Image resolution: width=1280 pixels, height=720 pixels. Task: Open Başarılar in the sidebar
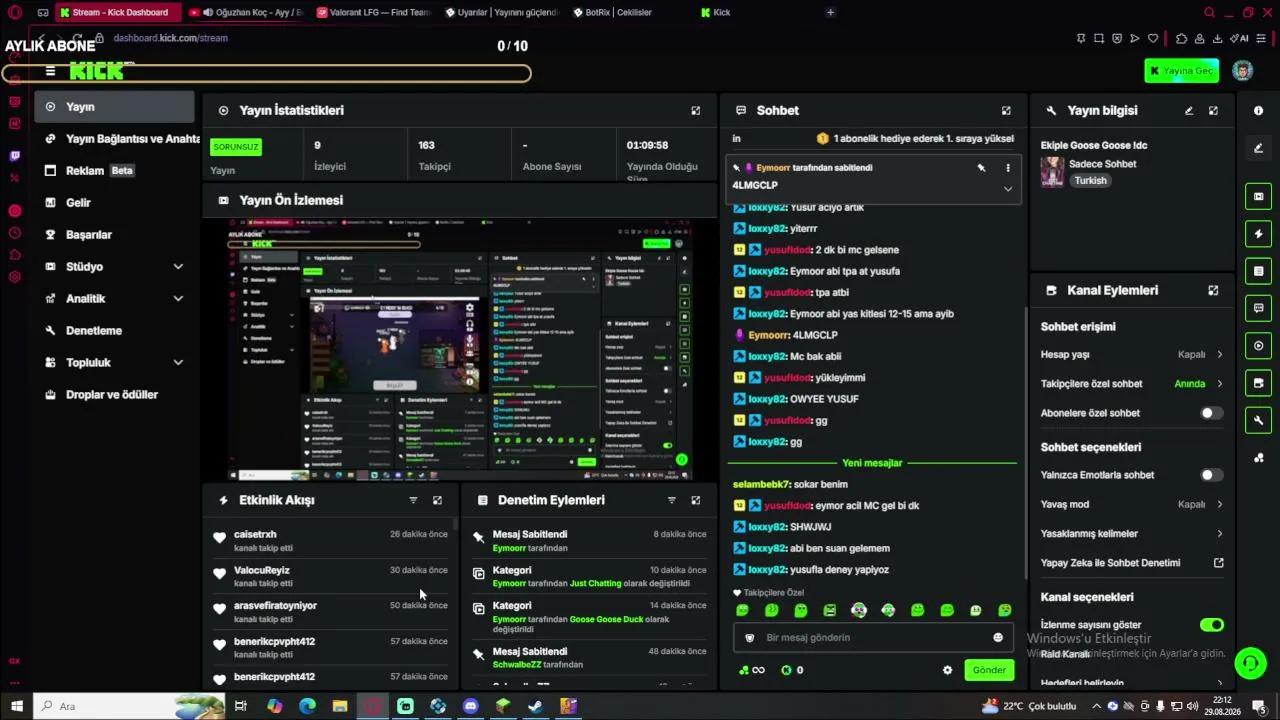(x=114, y=235)
